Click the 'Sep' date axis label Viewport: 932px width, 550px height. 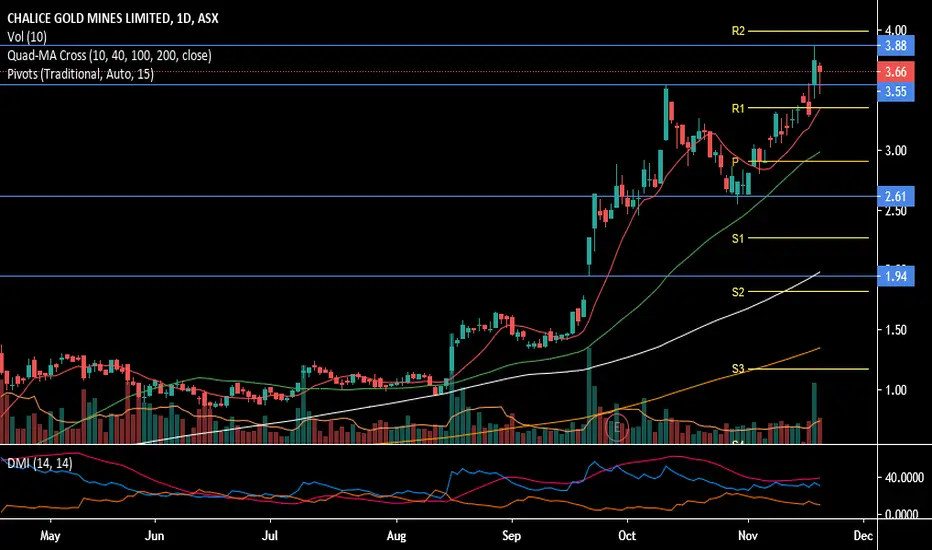(511, 536)
